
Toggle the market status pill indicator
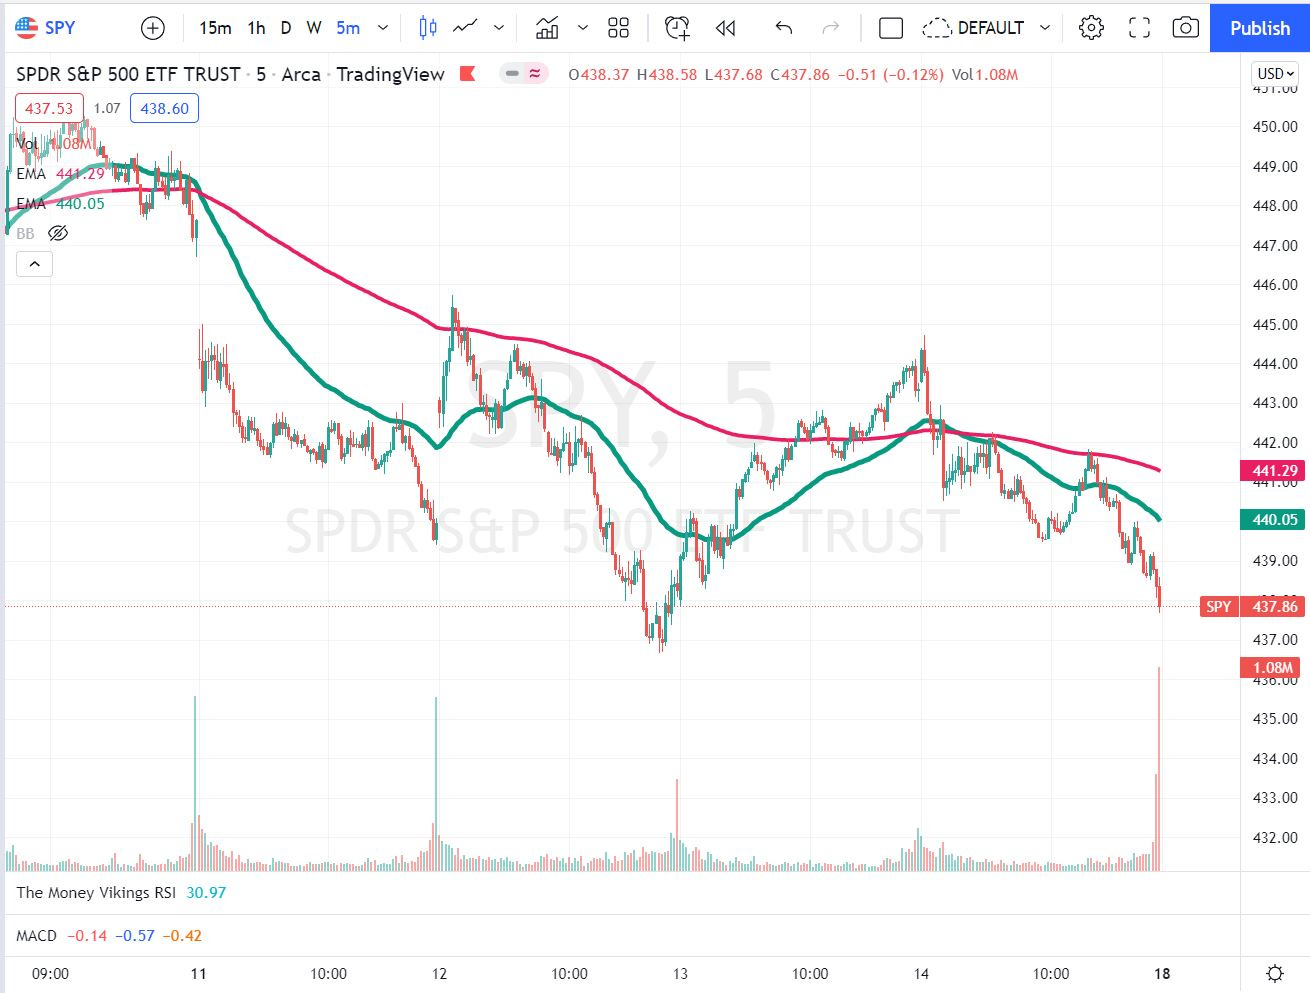pyautogui.click(x=524, y=73)
